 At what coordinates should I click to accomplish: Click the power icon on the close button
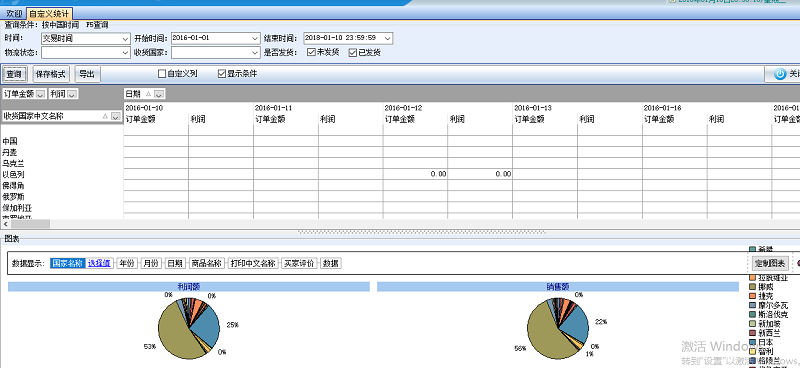coord(780,74)
